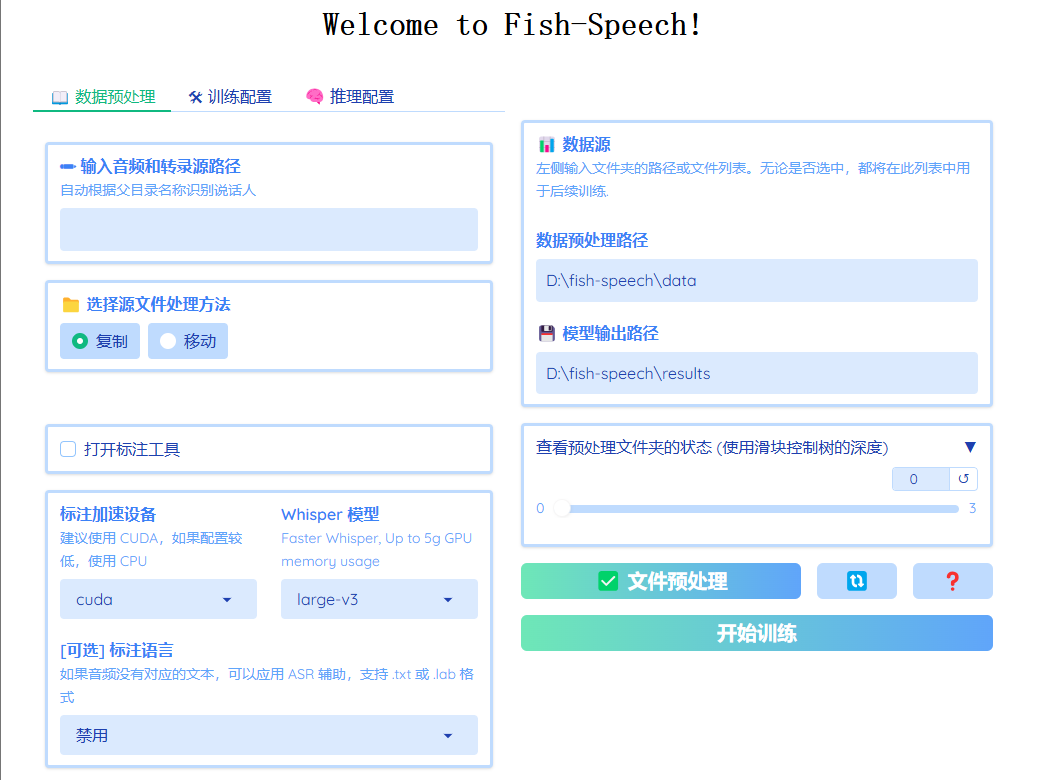Click the '[可选] 标注语言' label
This screenshot has width=1055, height=780.
116,650
